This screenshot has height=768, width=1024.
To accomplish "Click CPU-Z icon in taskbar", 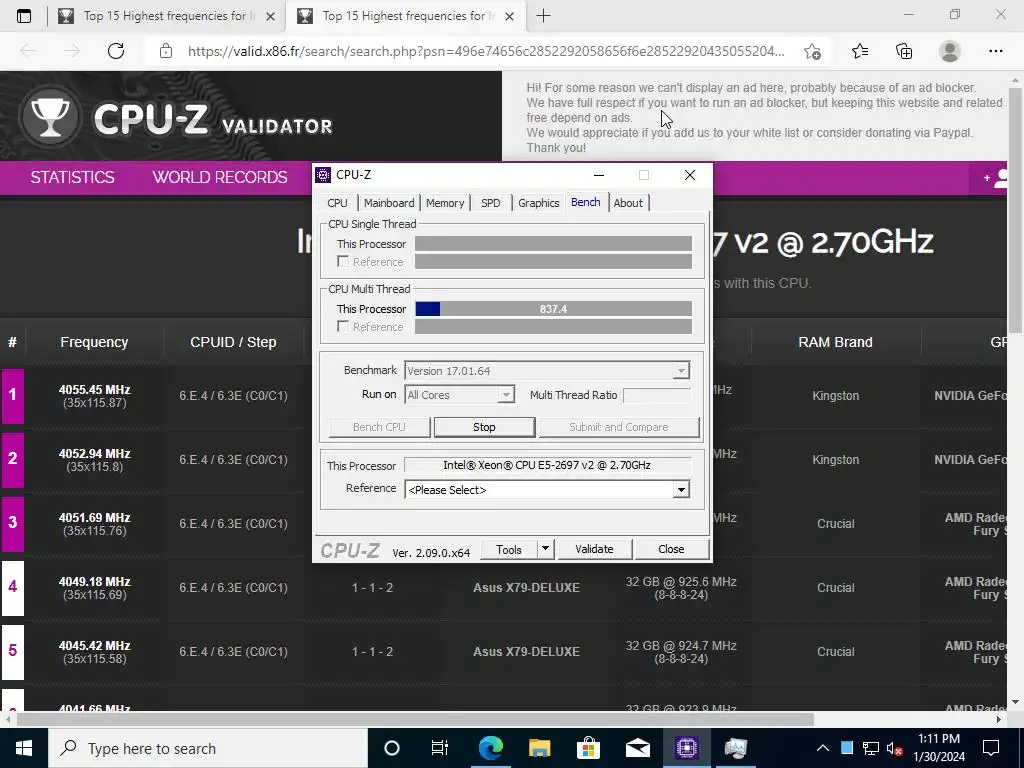I will point(686,748).
